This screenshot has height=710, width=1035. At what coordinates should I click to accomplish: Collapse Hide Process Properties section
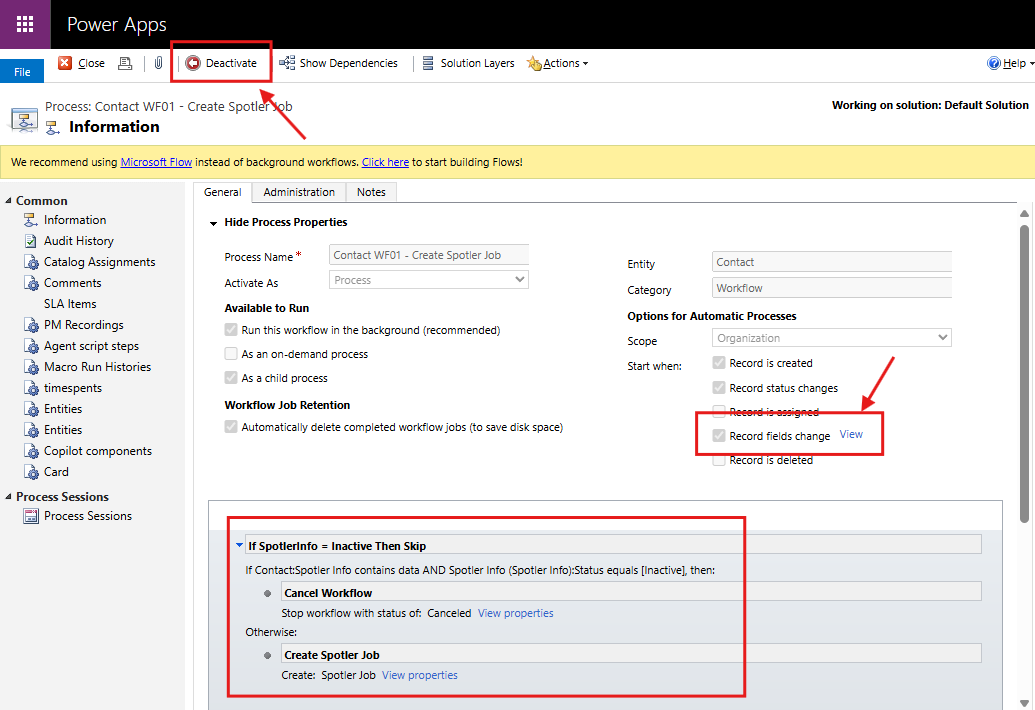point(213,223)
